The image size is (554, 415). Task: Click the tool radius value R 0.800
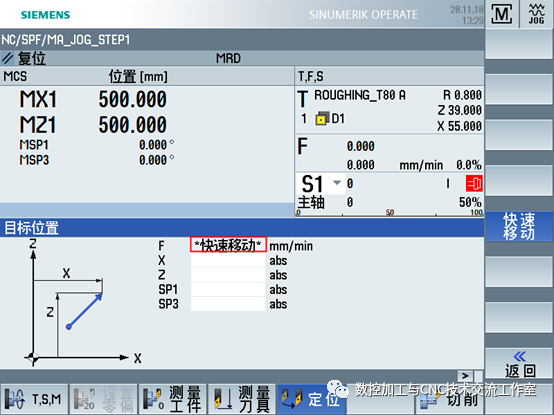pos(462,95)
